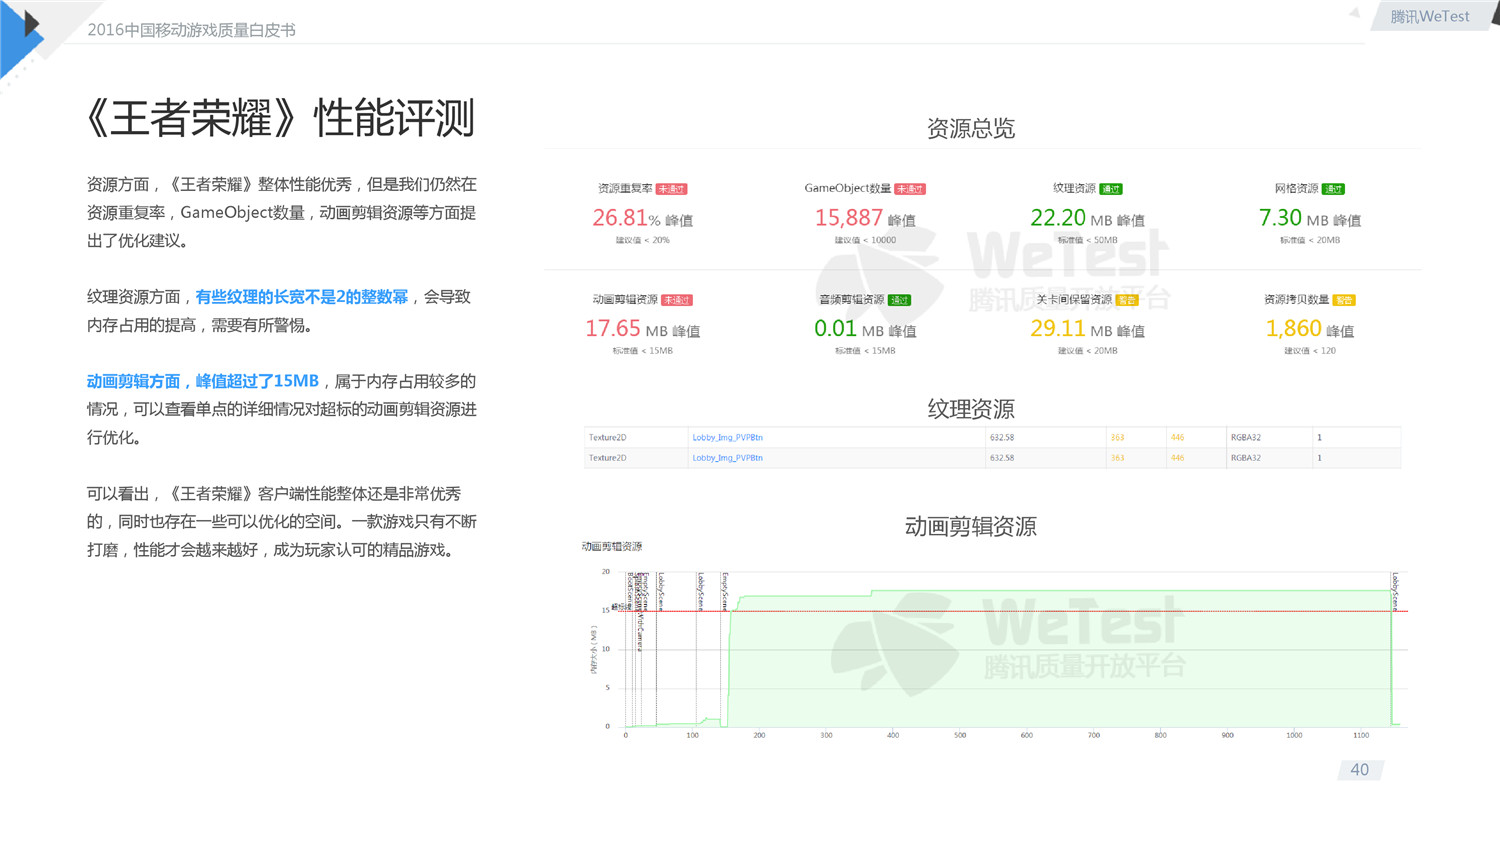Viewport: 1500px width, 843px height.
Task: Open the Lobby_Img_PVPBtn link in the first table row
Action: click(727, 438)
